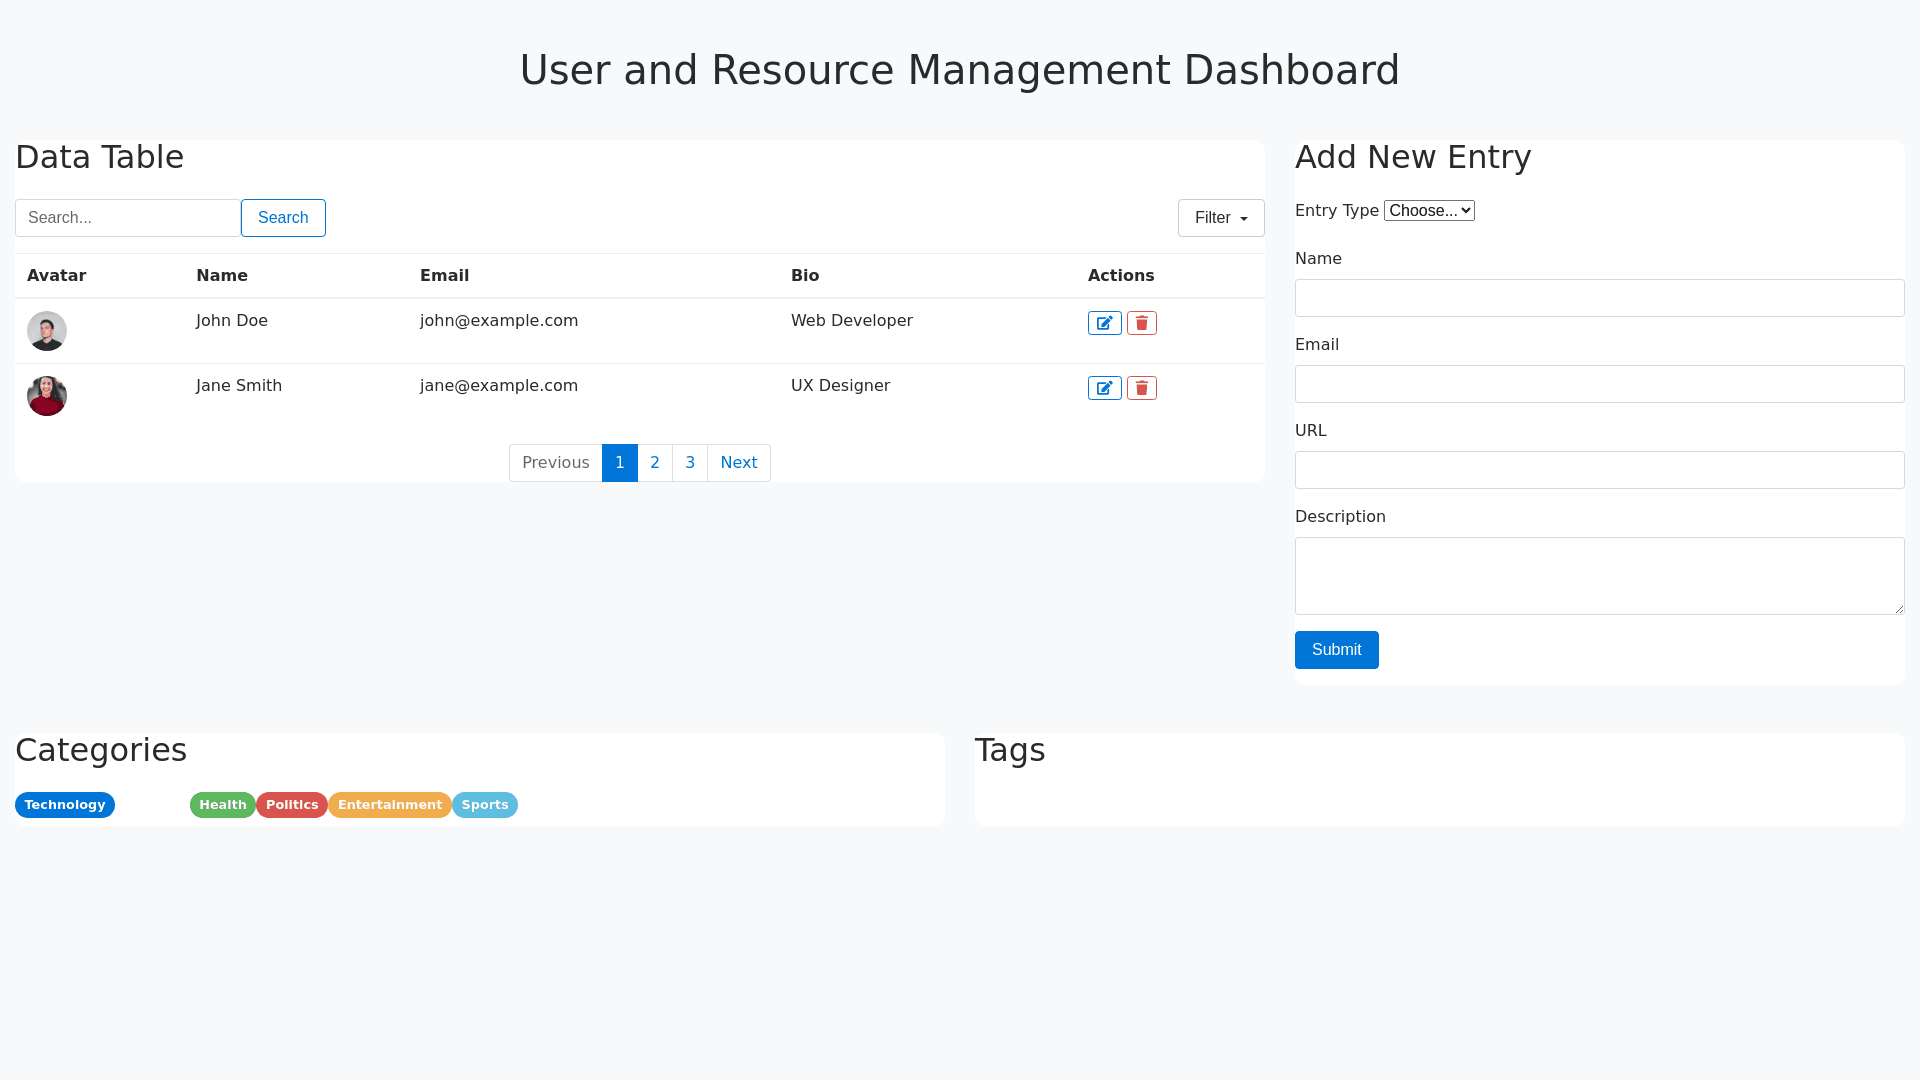Expand the Entry Type select box
This screenshot has height=1080, width=1920.
tap(1428, 211)
